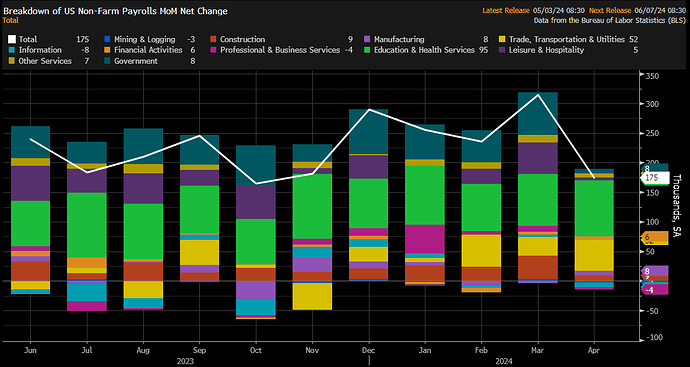Toggle the Mining & Logging legend swatch
This screenshot has width=690, height=367.
pyautogui.click(x=107, y=40)
